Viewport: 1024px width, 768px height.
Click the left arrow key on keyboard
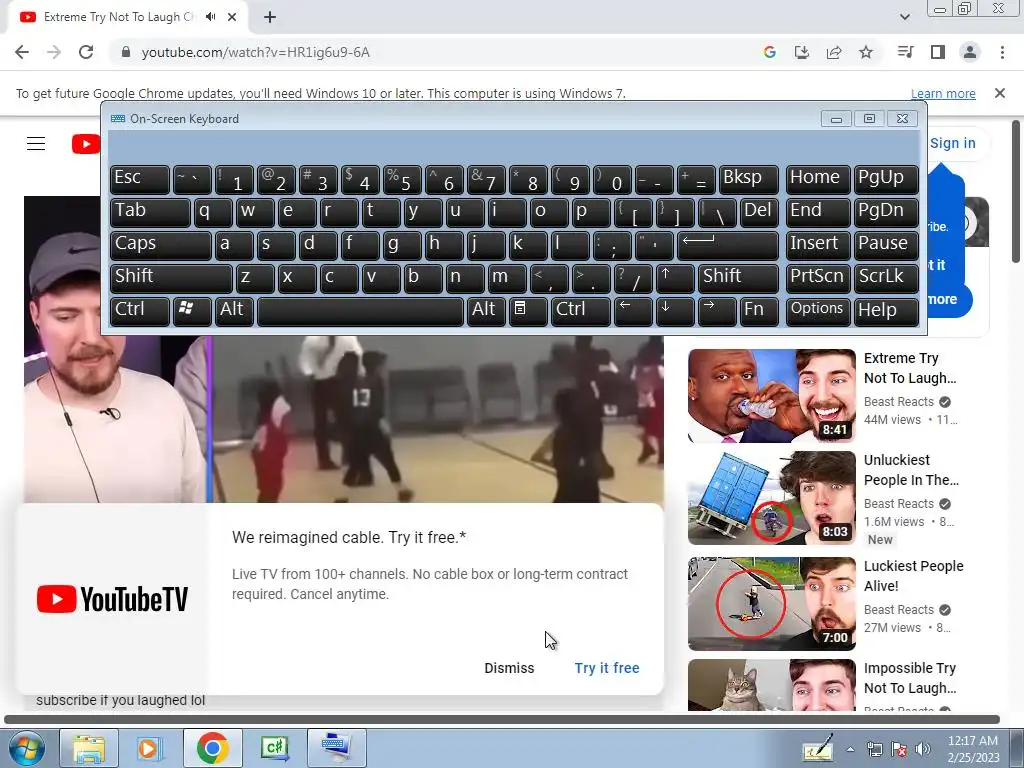click(633, 311)
